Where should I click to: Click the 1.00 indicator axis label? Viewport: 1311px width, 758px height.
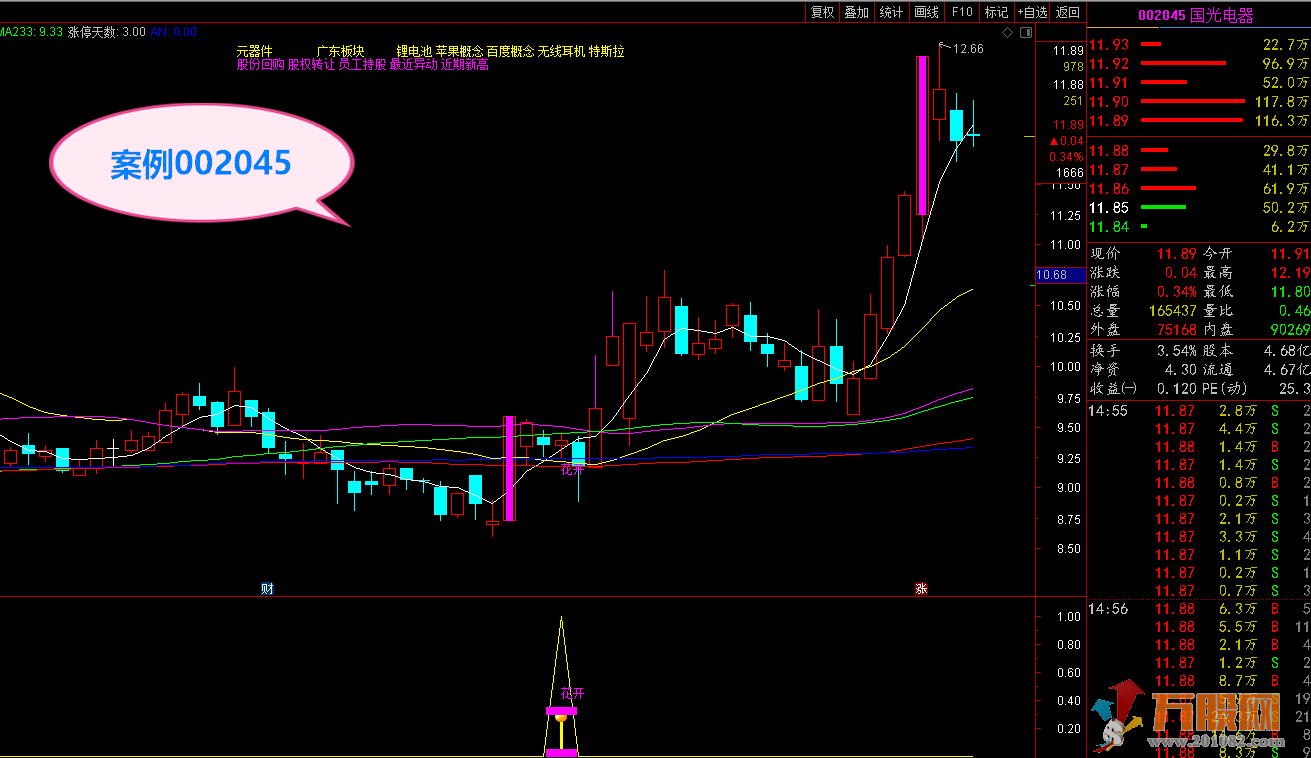[1068, 617]
